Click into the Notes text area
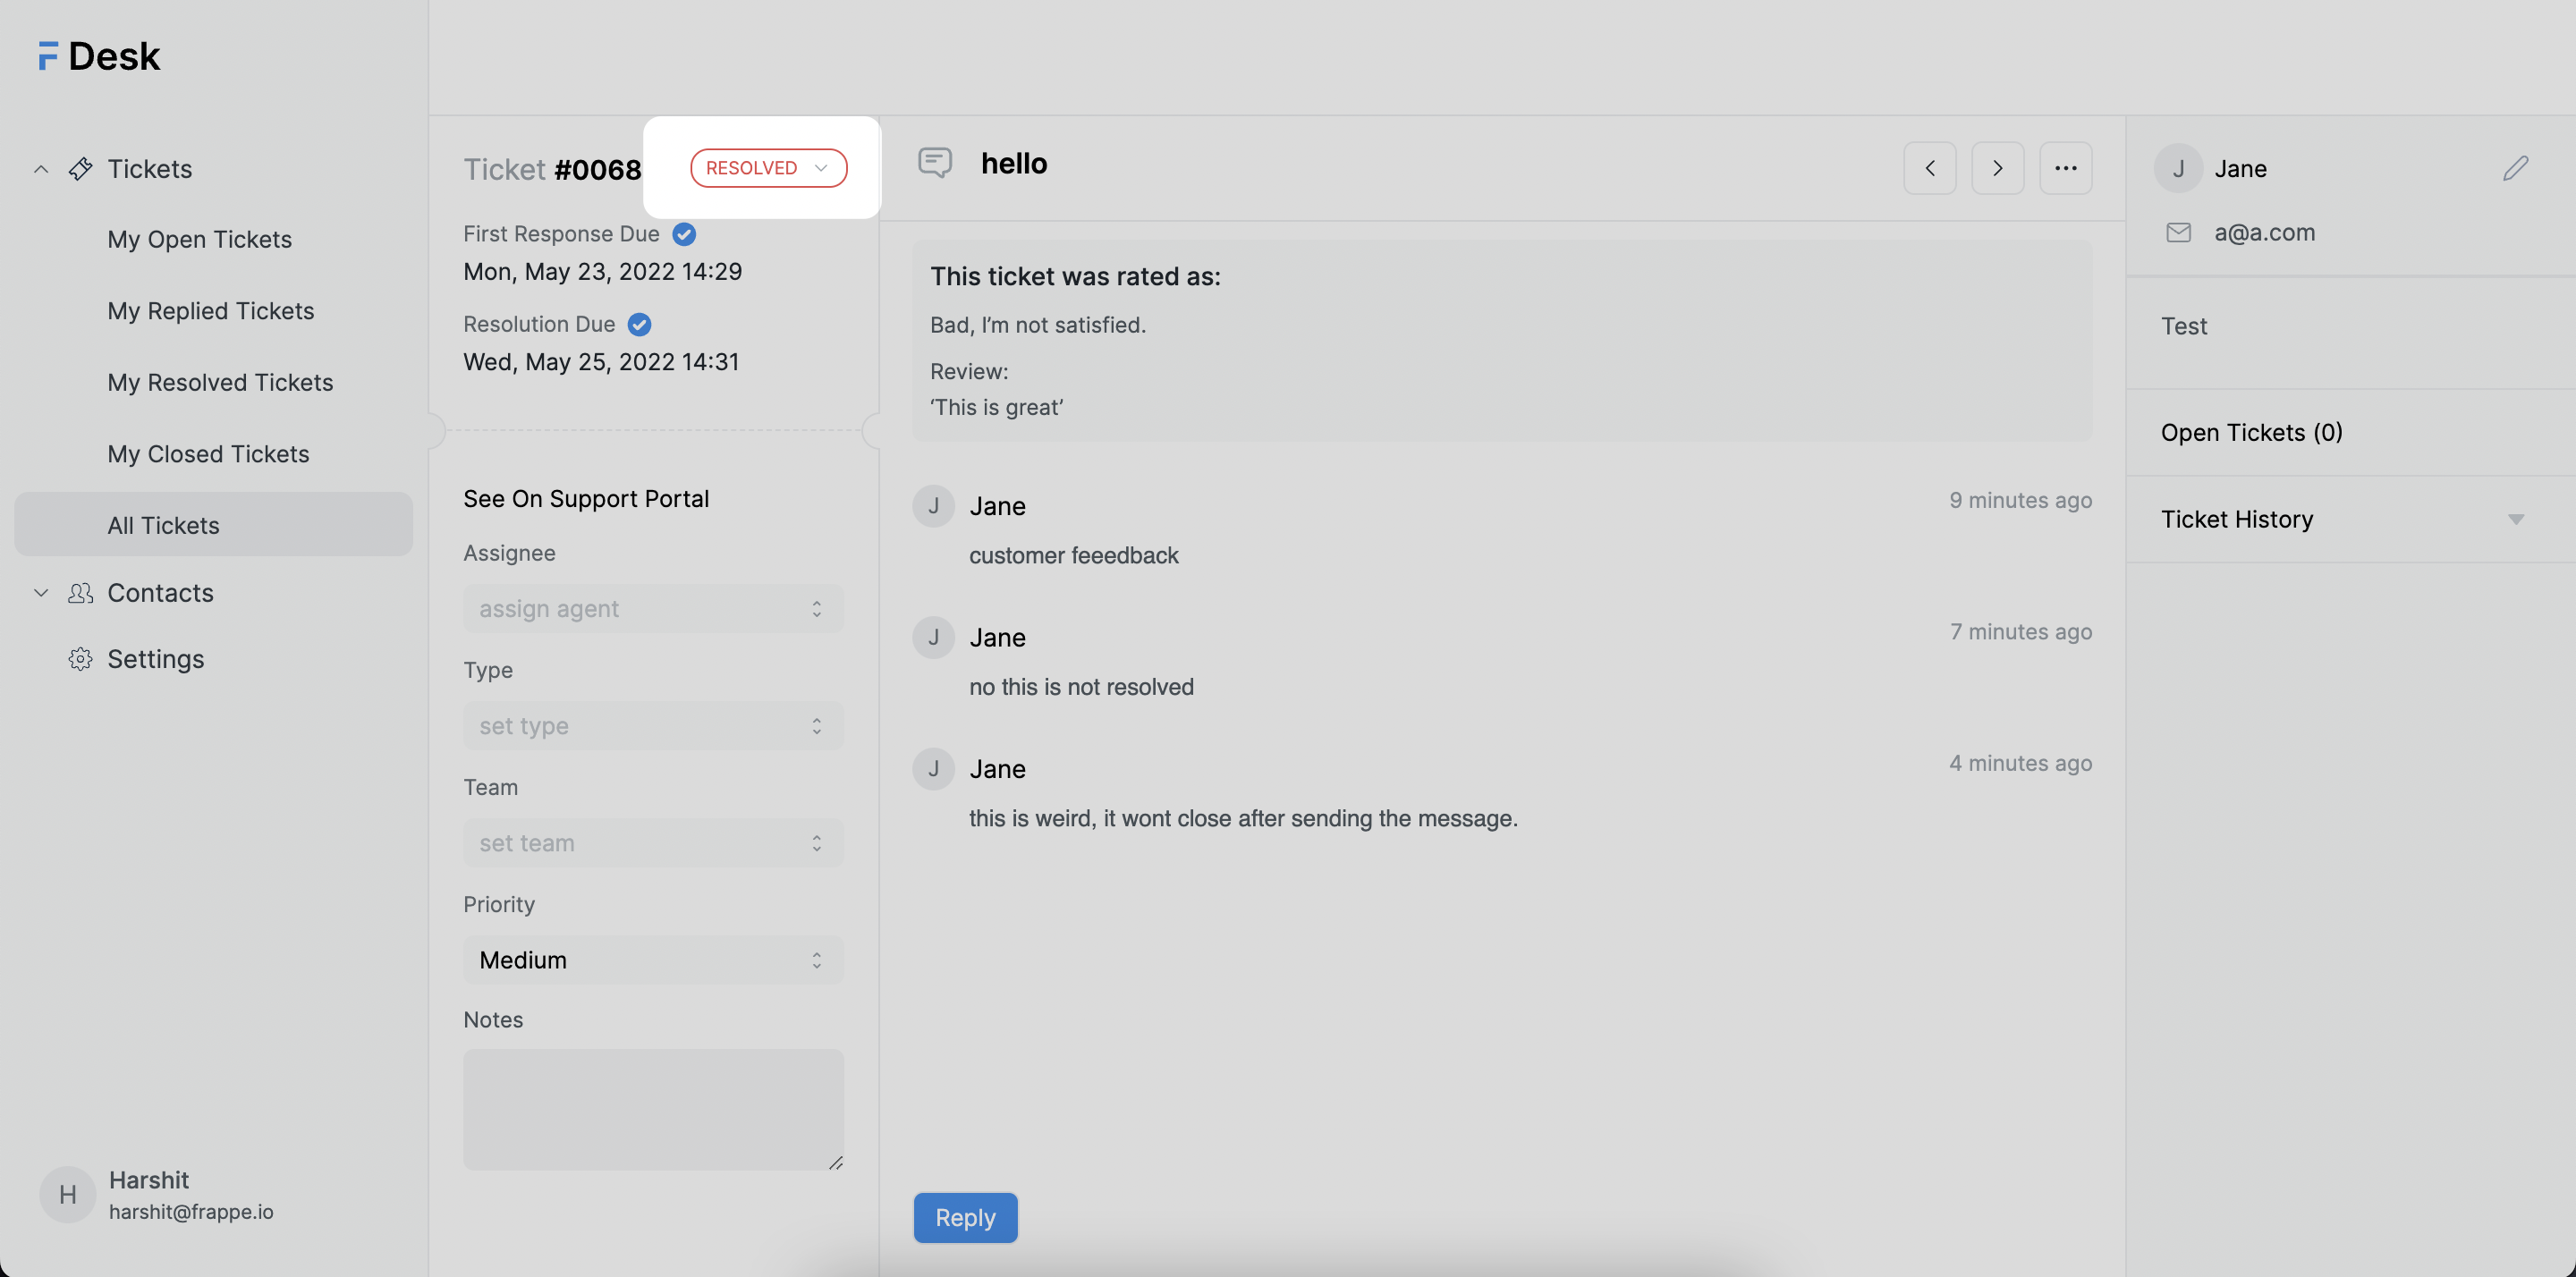 tap(652, 1108)
